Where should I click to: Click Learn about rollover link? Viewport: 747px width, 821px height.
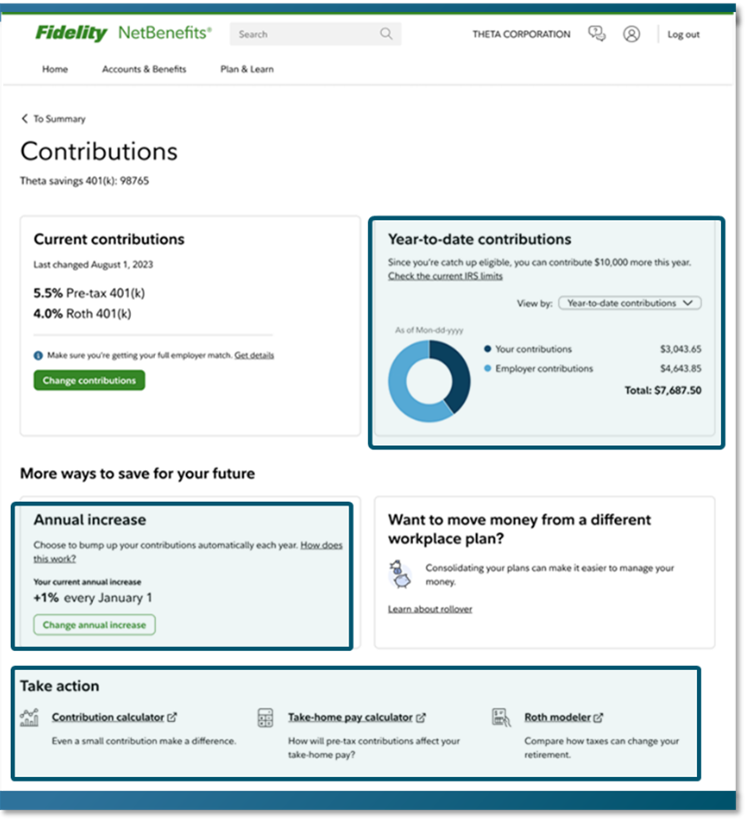point(430,609)
